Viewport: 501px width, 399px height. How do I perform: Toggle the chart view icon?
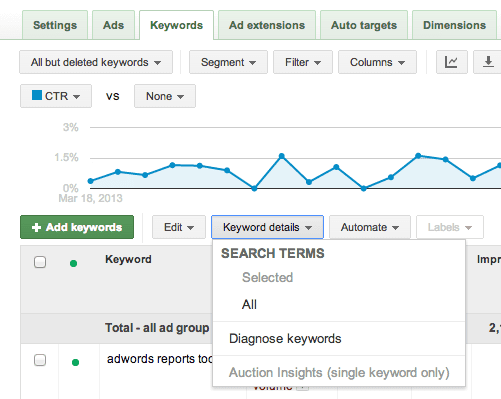(x=451, y=62)
